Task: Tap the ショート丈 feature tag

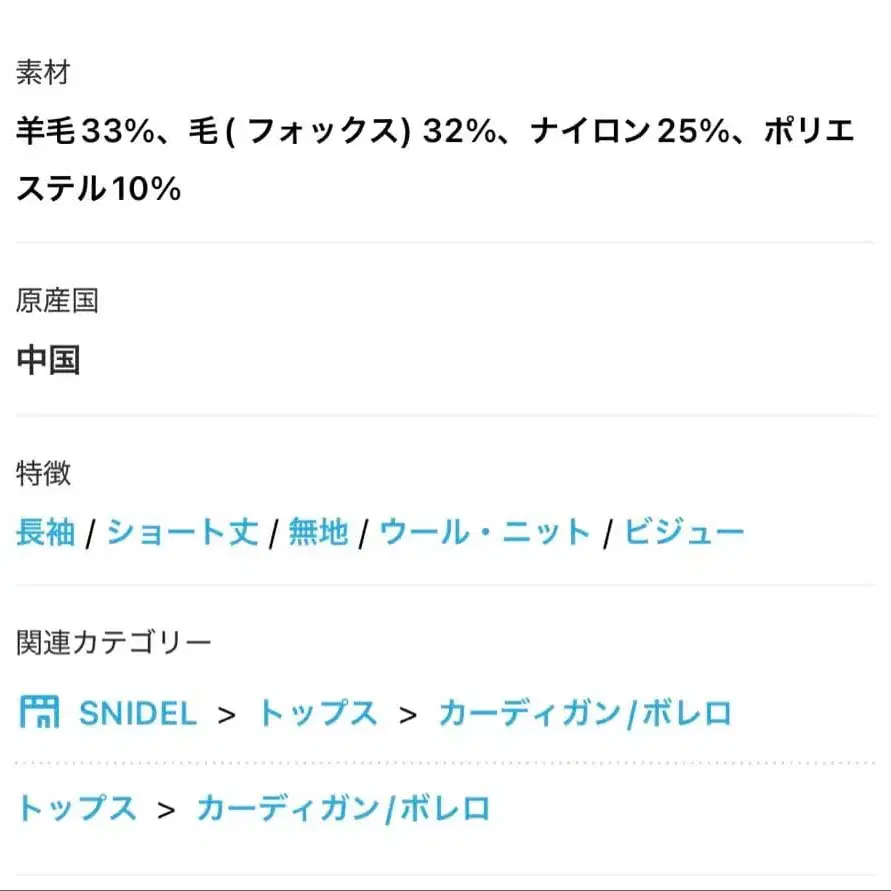Action: 182,532
